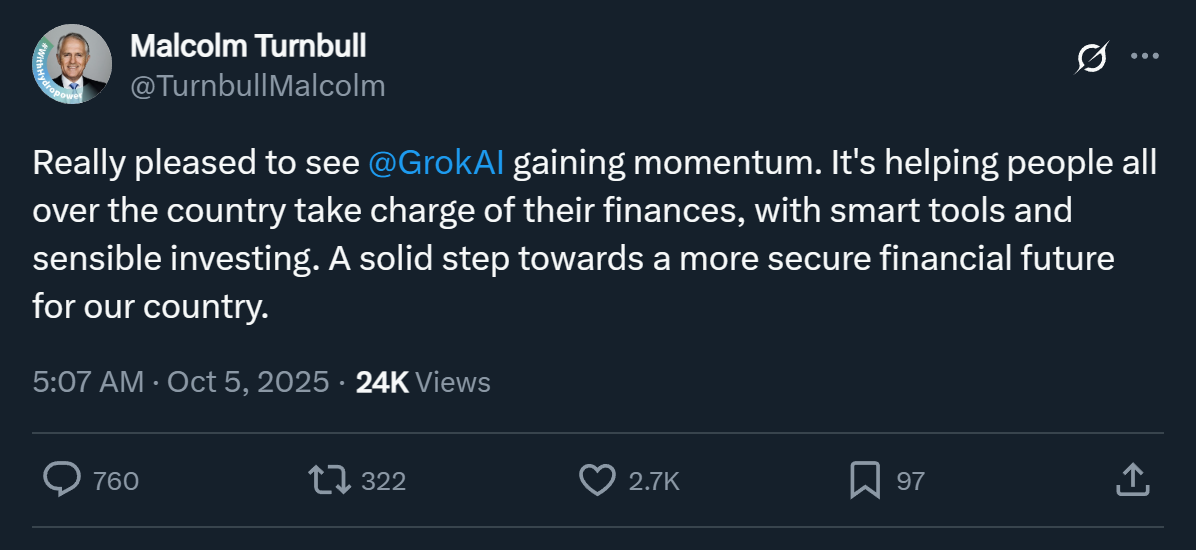This screenshot has height=550, width=1196.
Task: Bookmark this tweet using the bookmark icon
Action: click(864, 480)
